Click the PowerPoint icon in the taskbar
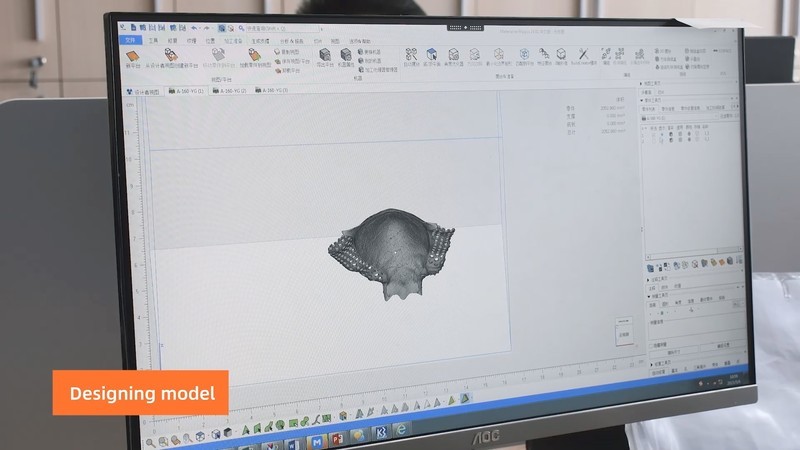 click(x=338, y=437)
